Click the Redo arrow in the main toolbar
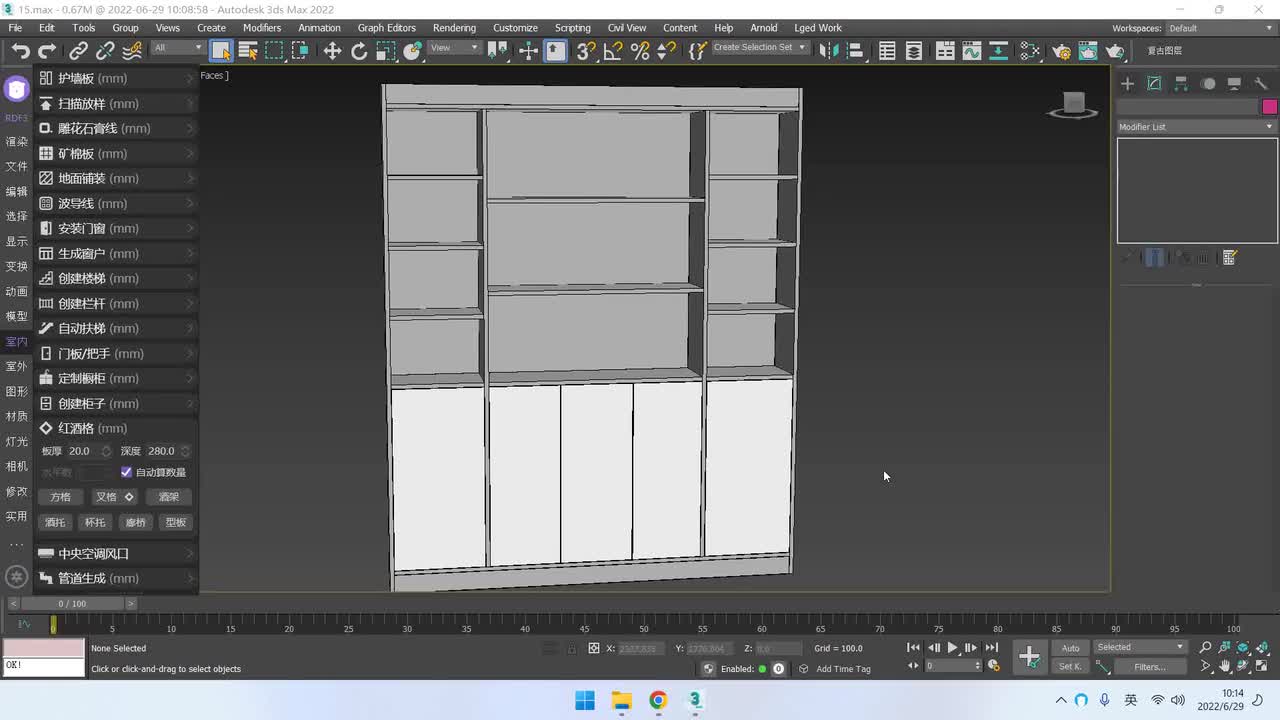The width and height of the screenshot is (1280, 720). (47, 51)
